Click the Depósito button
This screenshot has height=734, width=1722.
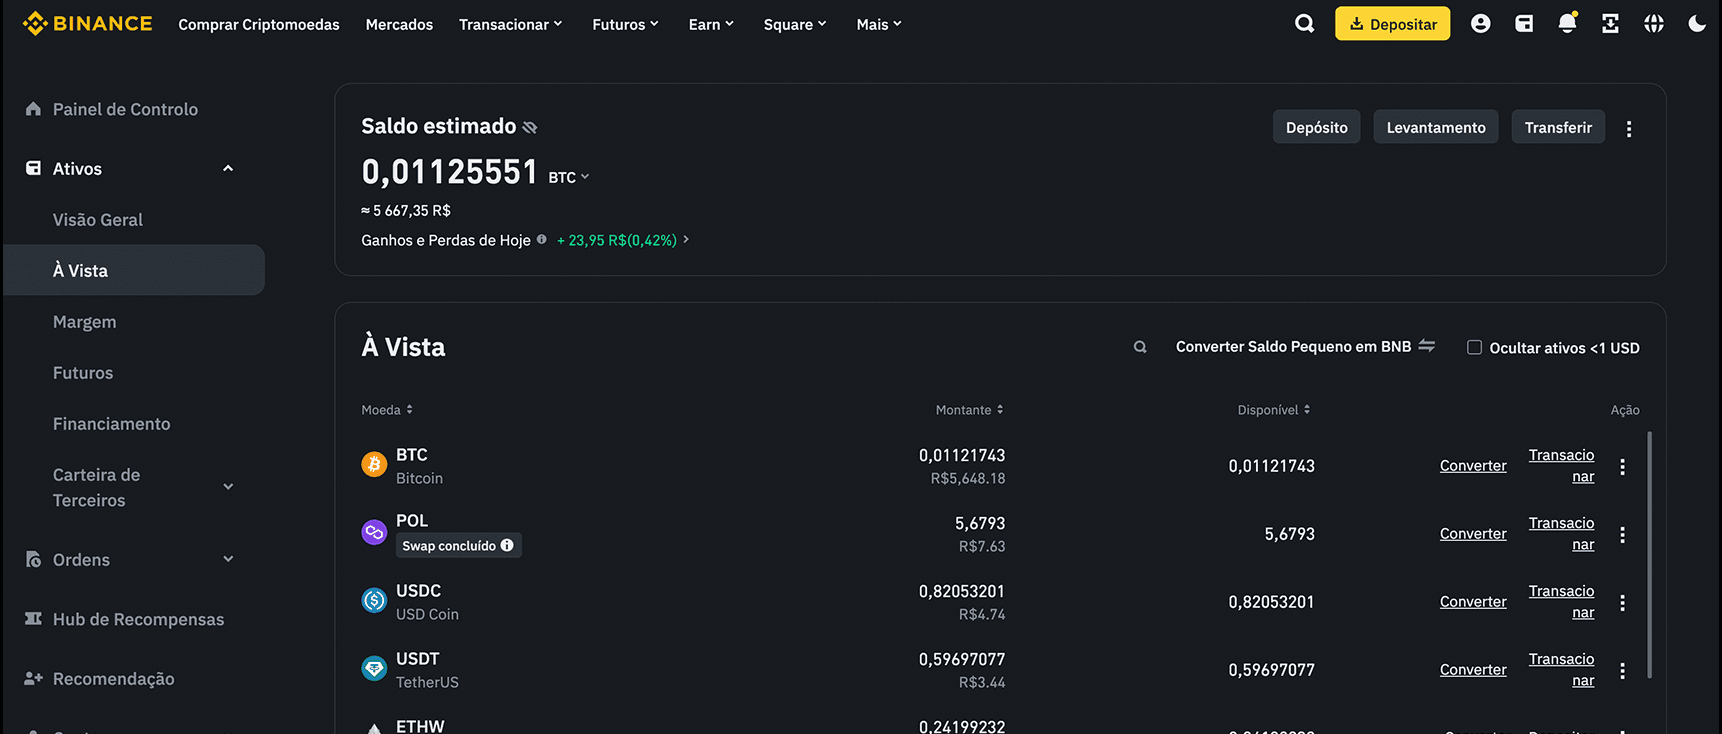pyautogui.click(x=1316, y=127)
